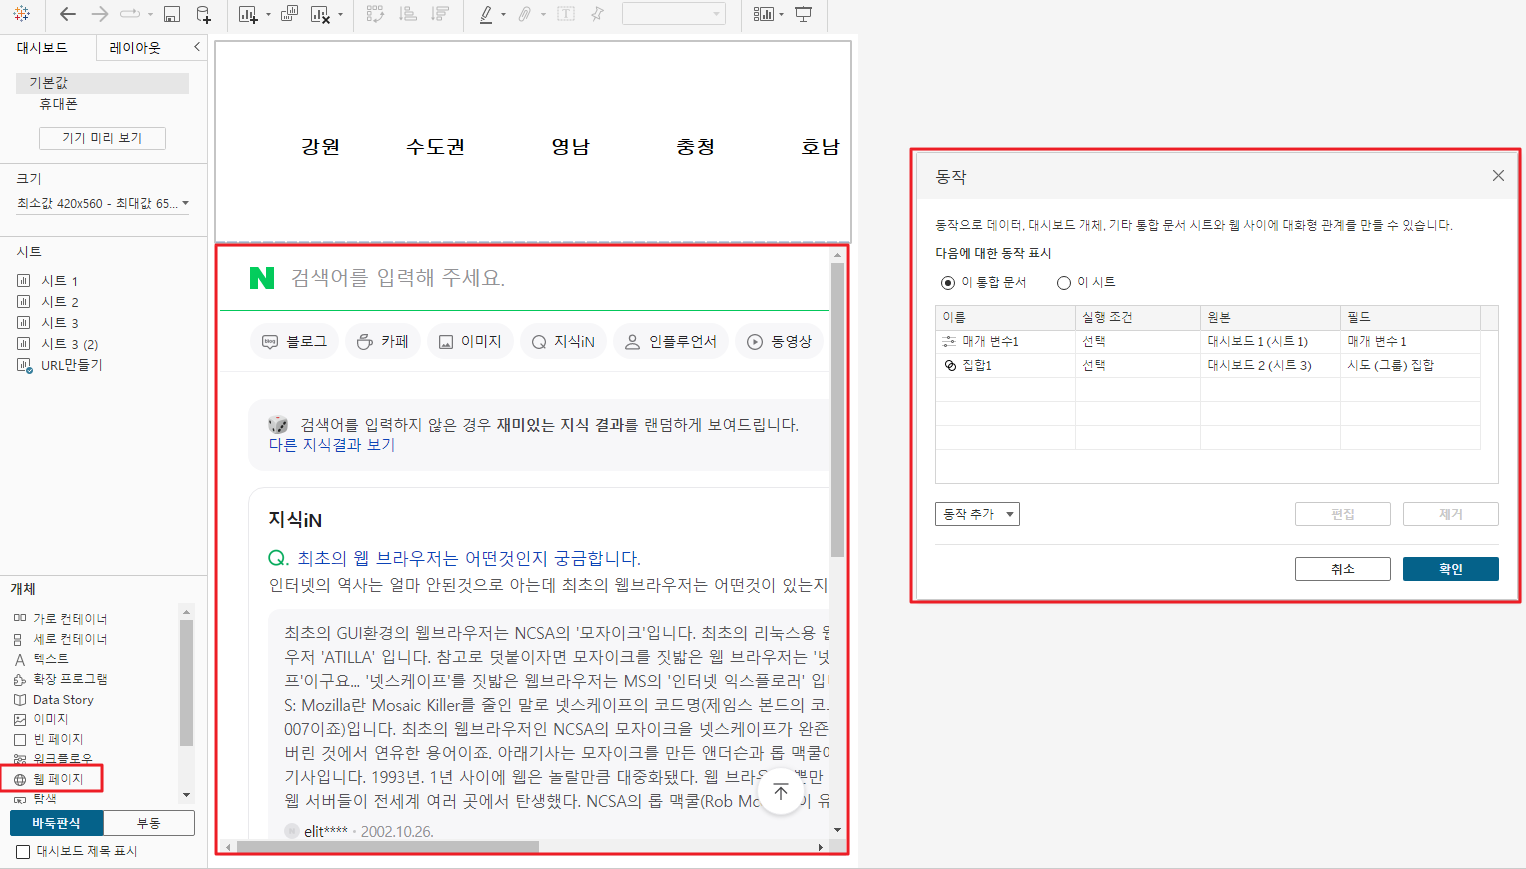1526x869 pixels.
Task: Click the 편집 button in the 동작 dialog
Action: (1342, 514)
